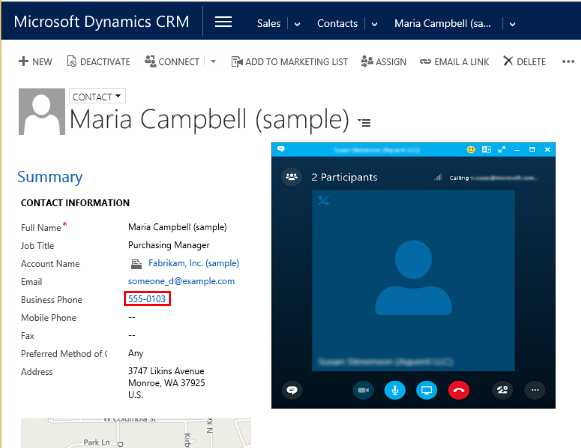
Task: Open more commands ellipsis in command bar
Action: click(568, 62)
